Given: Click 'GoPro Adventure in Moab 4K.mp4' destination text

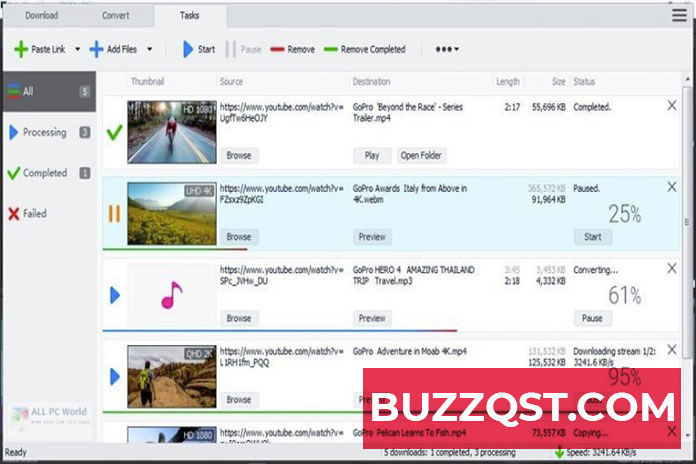Looking at the screenshot, I should (410, 351).
